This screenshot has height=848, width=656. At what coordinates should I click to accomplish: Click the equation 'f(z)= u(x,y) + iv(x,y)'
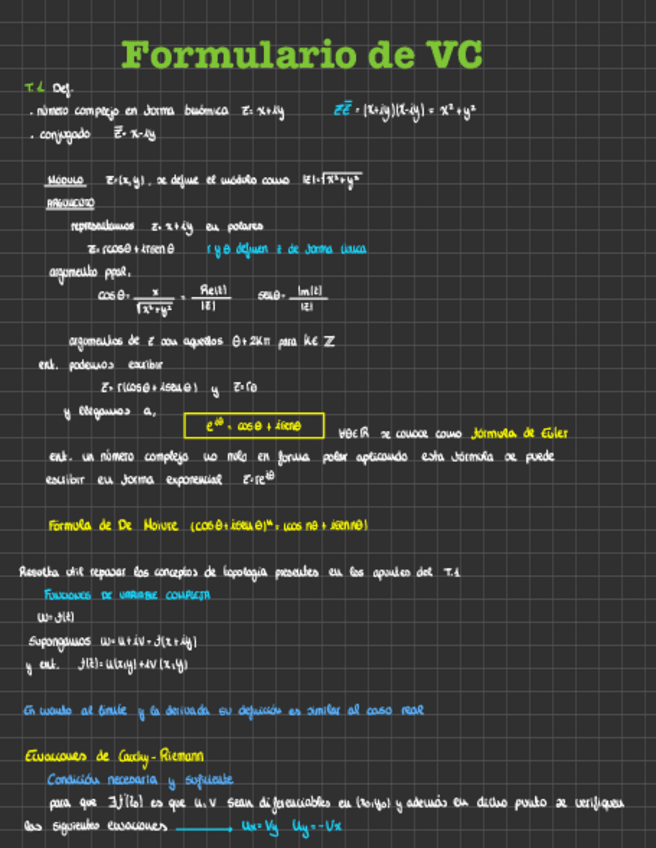pyautogui.click(x=132, y=665)
